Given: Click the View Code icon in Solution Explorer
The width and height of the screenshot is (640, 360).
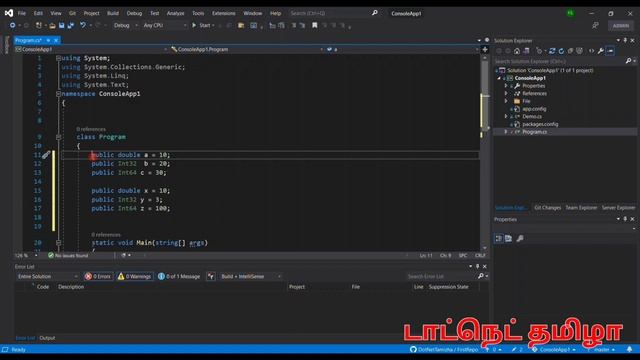Looking at the screenshot, I should tap(591, 51).
